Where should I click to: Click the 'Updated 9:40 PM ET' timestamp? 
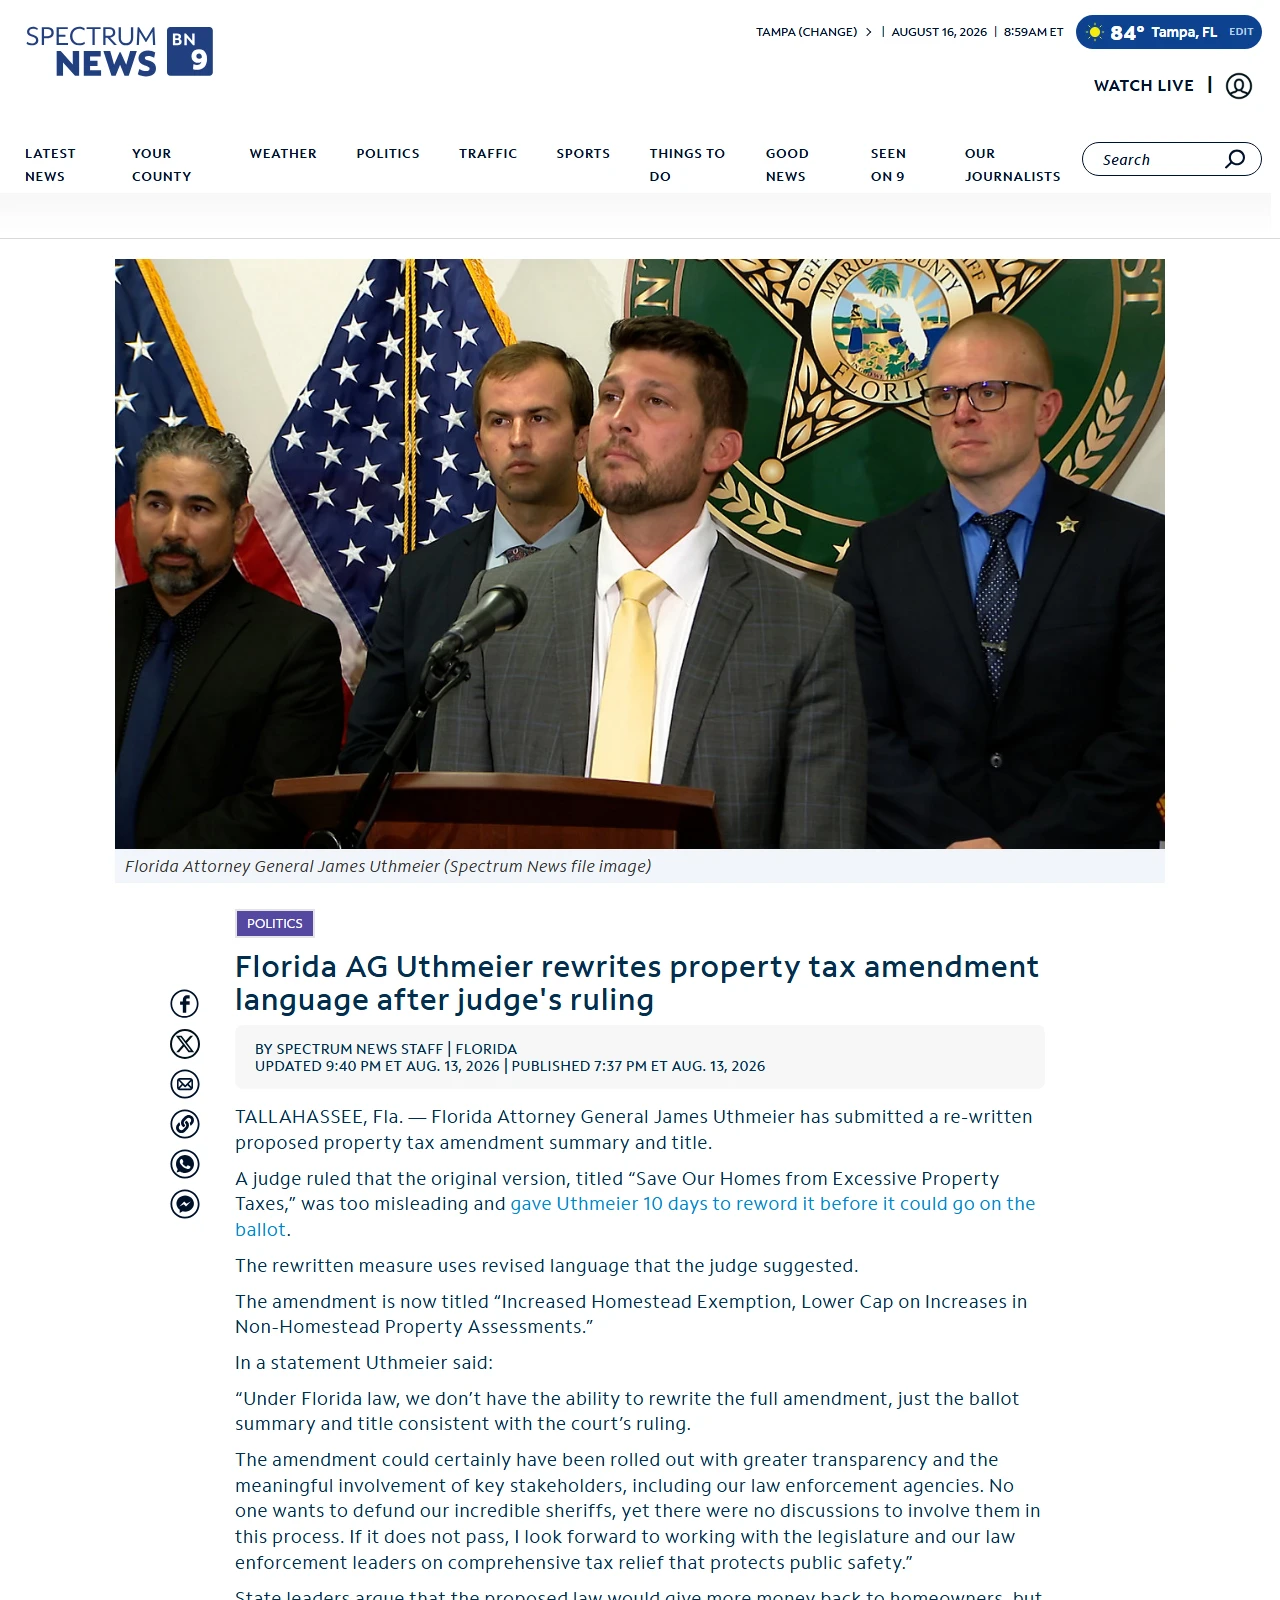[x=377, y=1066]
